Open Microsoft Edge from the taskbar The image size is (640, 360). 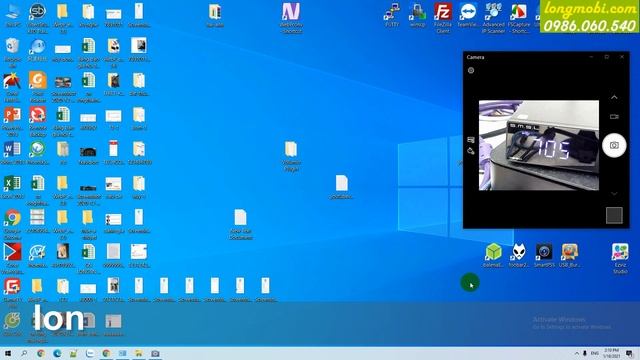pos(57,353)
